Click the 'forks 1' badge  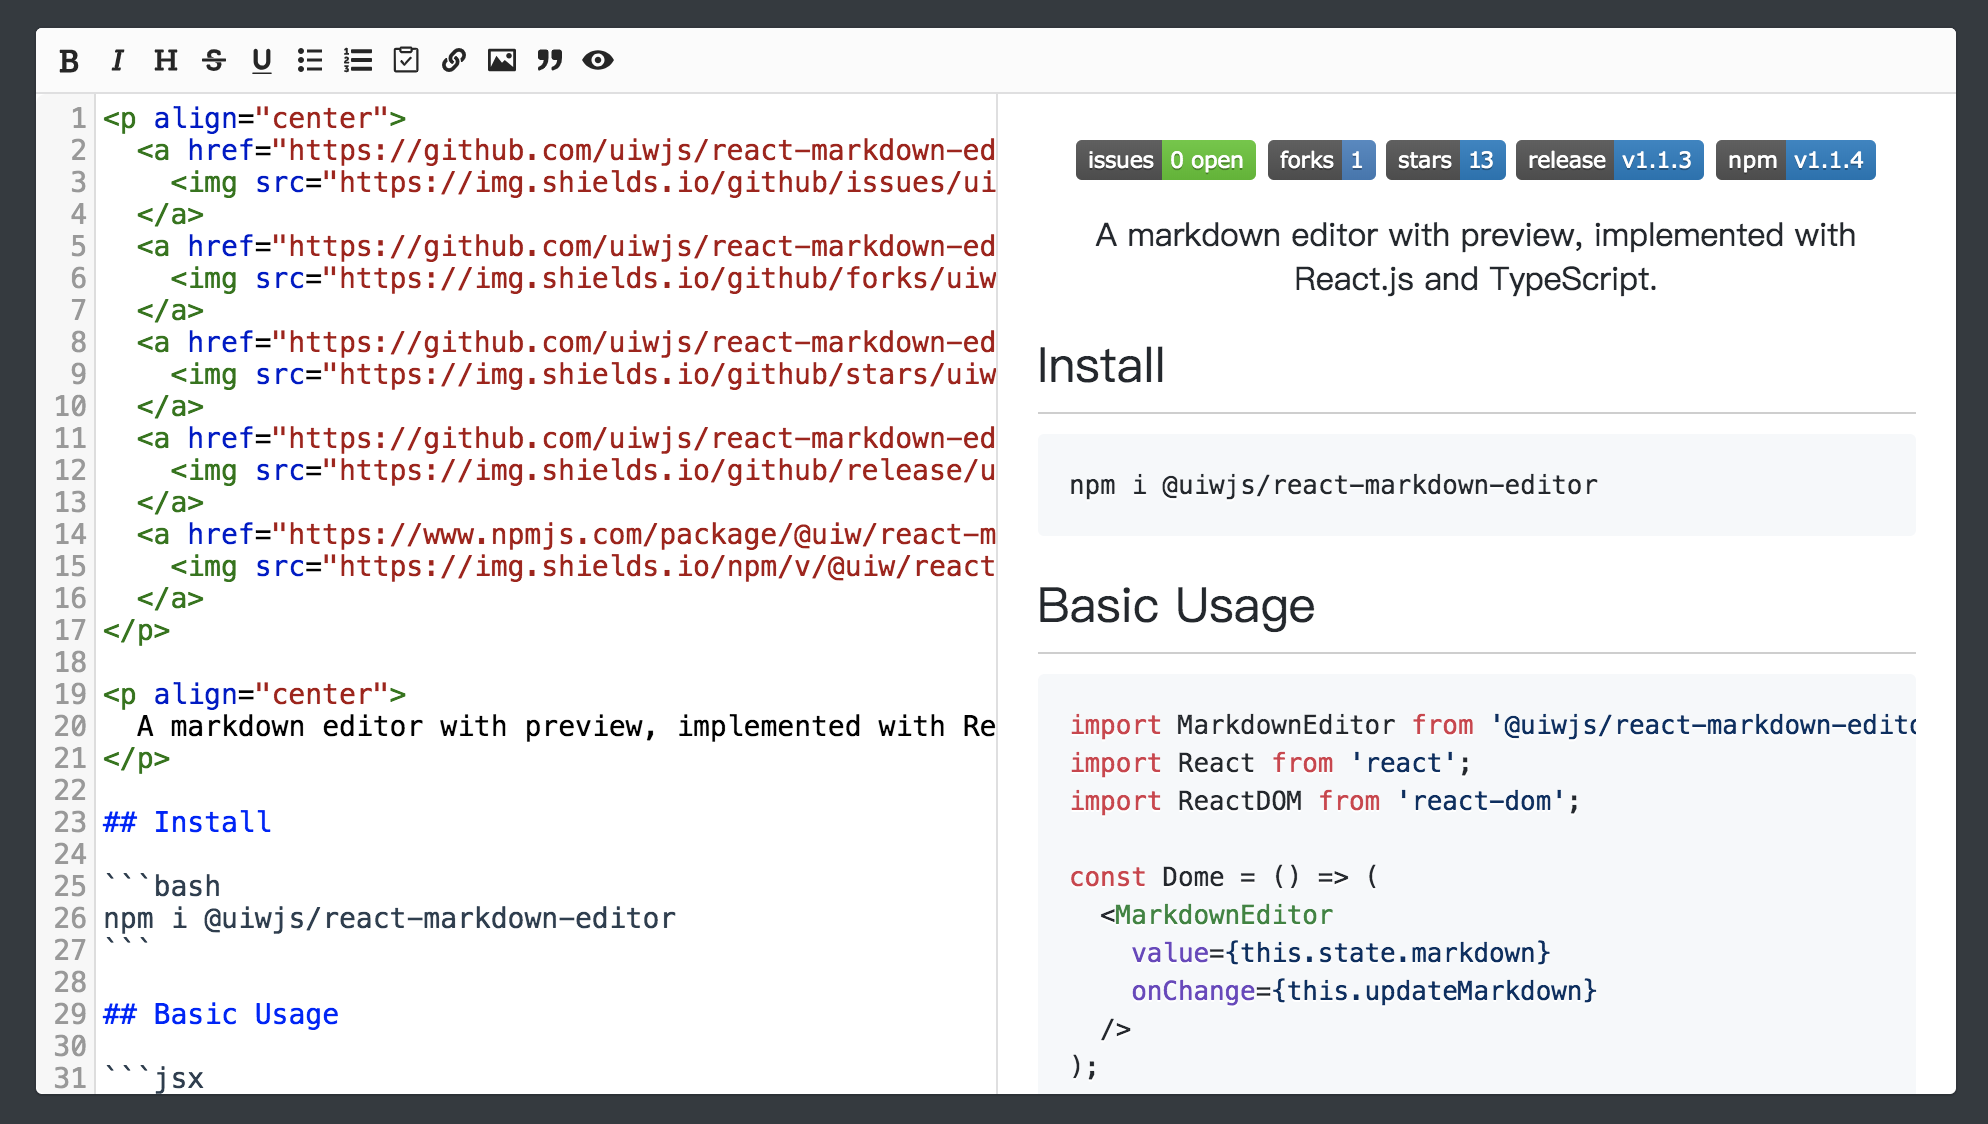[1321, 159]
